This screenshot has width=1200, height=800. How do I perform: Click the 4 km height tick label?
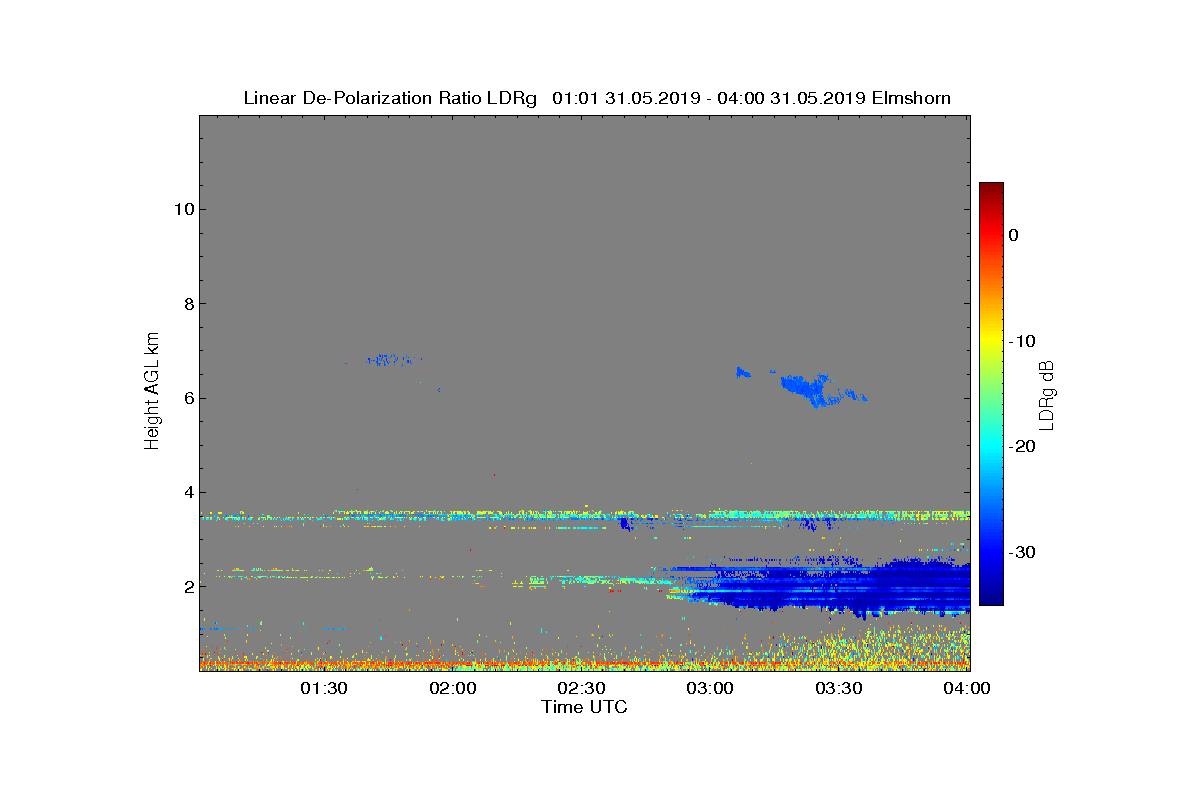pos(188,492)
